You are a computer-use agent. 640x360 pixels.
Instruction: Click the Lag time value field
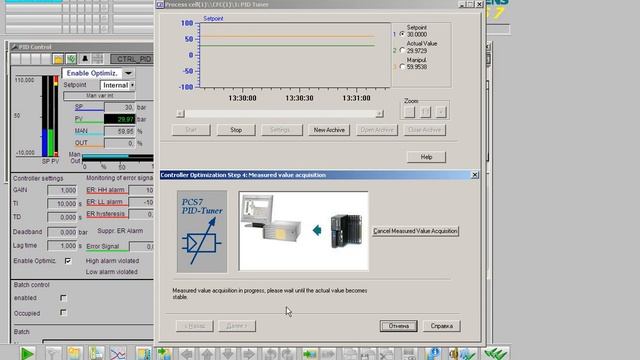62,246
